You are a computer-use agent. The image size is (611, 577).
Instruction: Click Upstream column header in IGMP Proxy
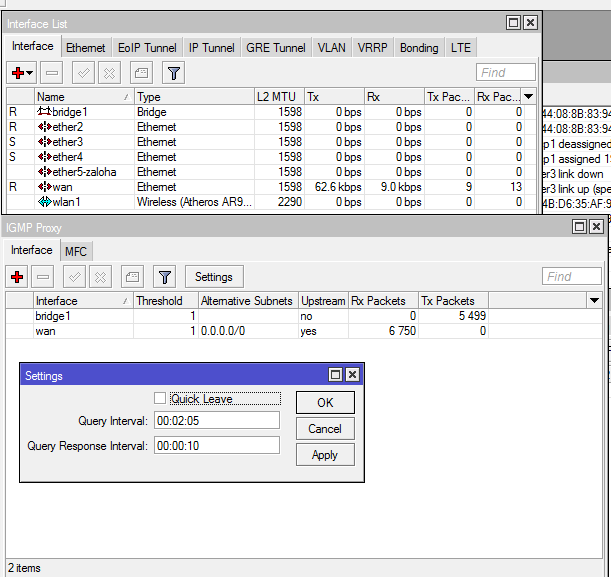(x=323, y=301)
